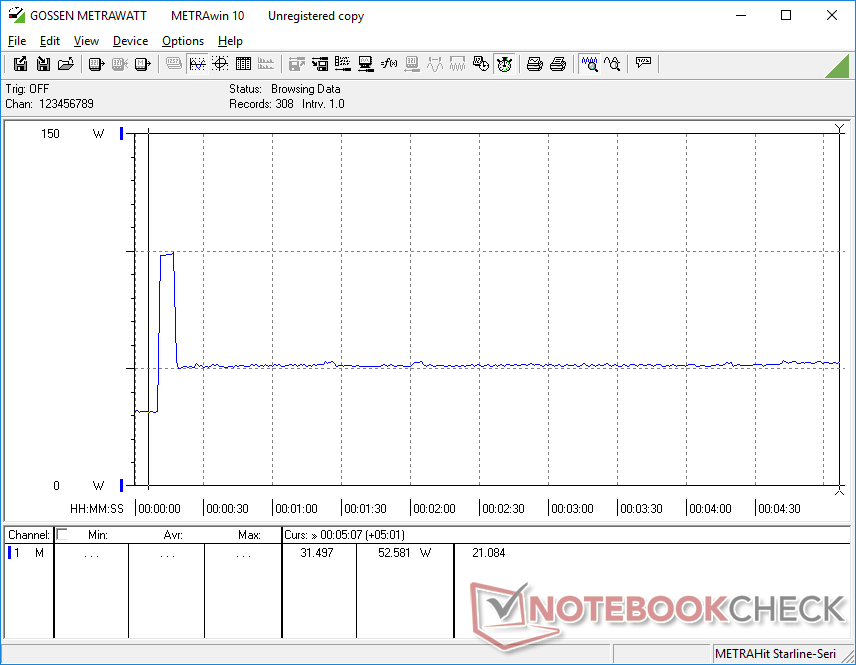Image resolution: width=856 pixels, height=665 pixels.
Task: Click the Max: column header
Action: [x=249, y=535]
